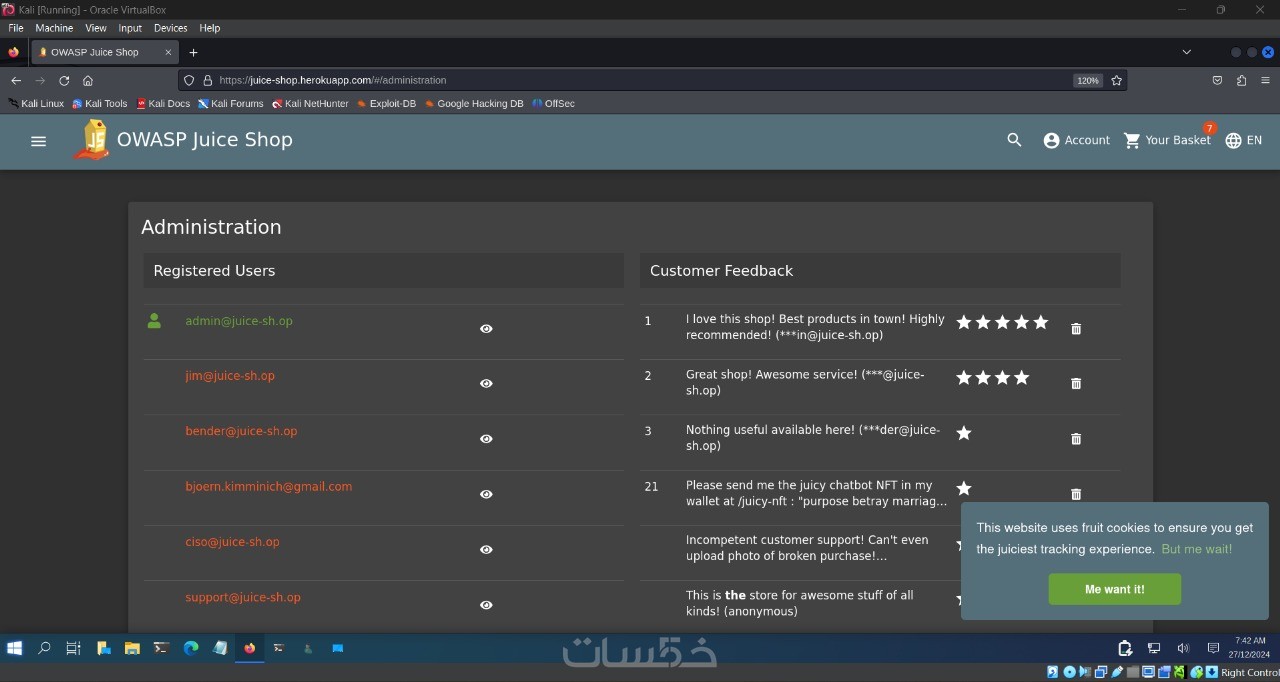Show details for bender@juice-sh.op via eye icon
This screenshot has width=1280, height=682.
tap(486, 439)
